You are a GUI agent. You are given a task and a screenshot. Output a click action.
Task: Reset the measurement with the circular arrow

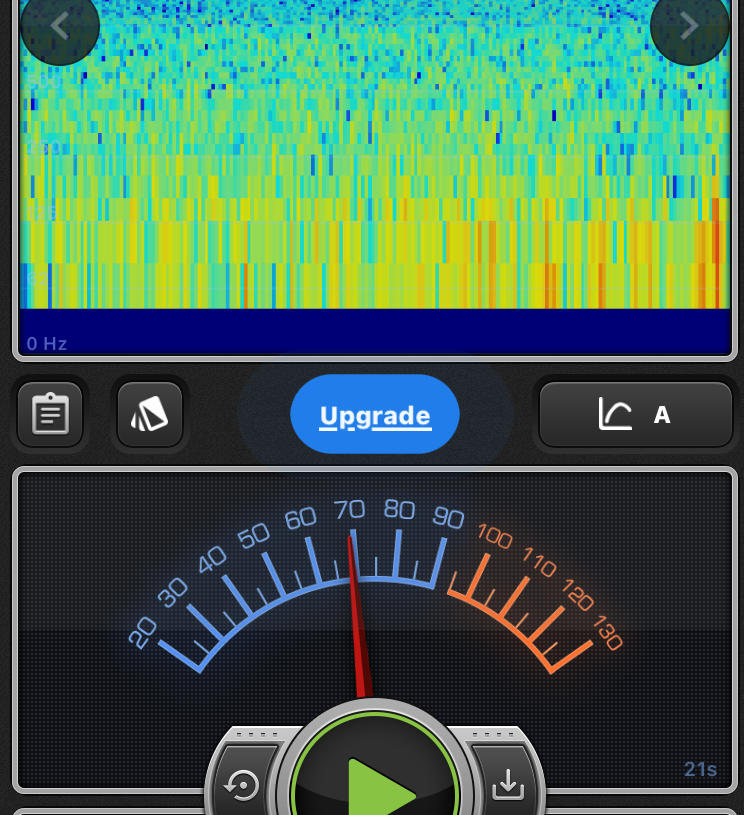[x=243, y=786]
